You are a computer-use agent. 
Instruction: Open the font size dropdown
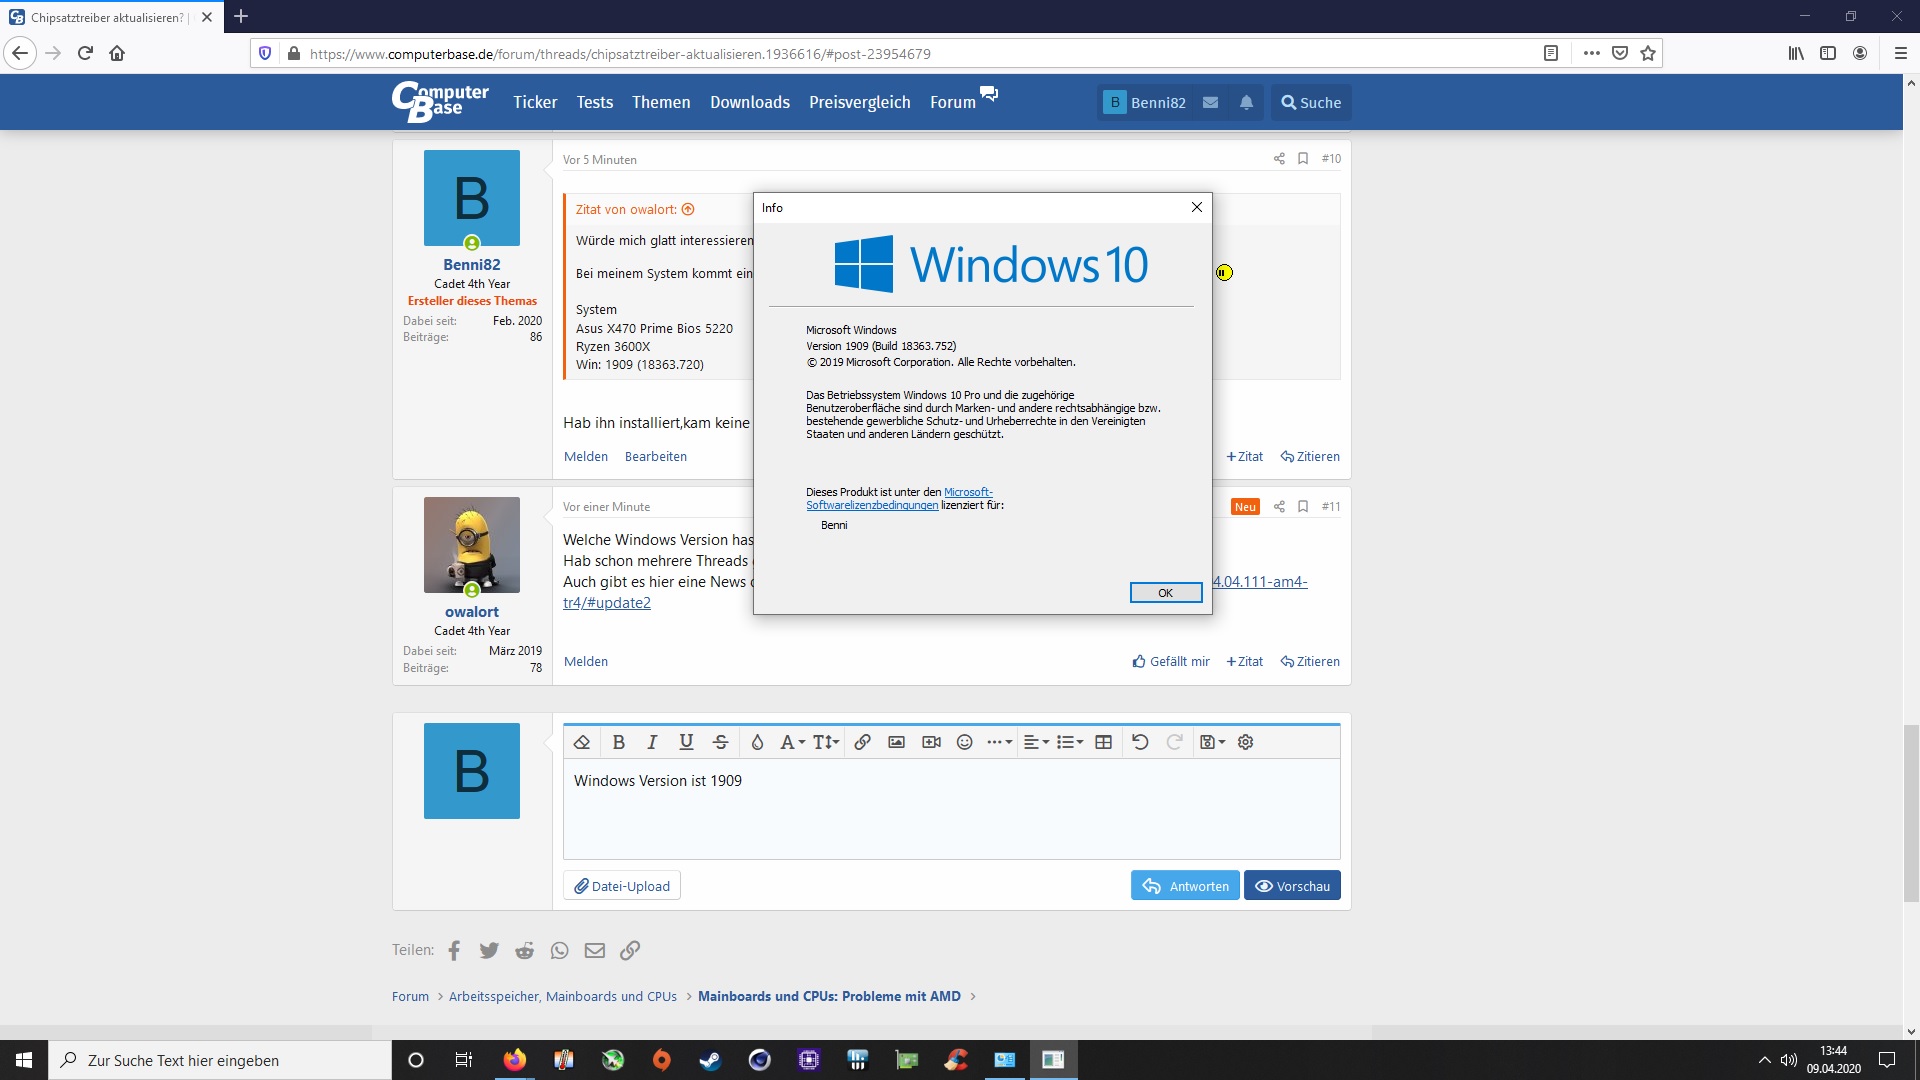825,742
